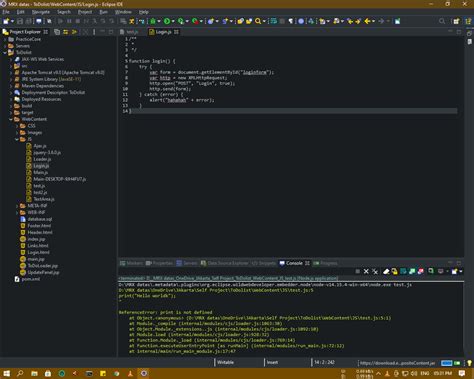This screenshot has height=379, width=474.
Task: Open the Help menu
Action: (x=144, y=12)
